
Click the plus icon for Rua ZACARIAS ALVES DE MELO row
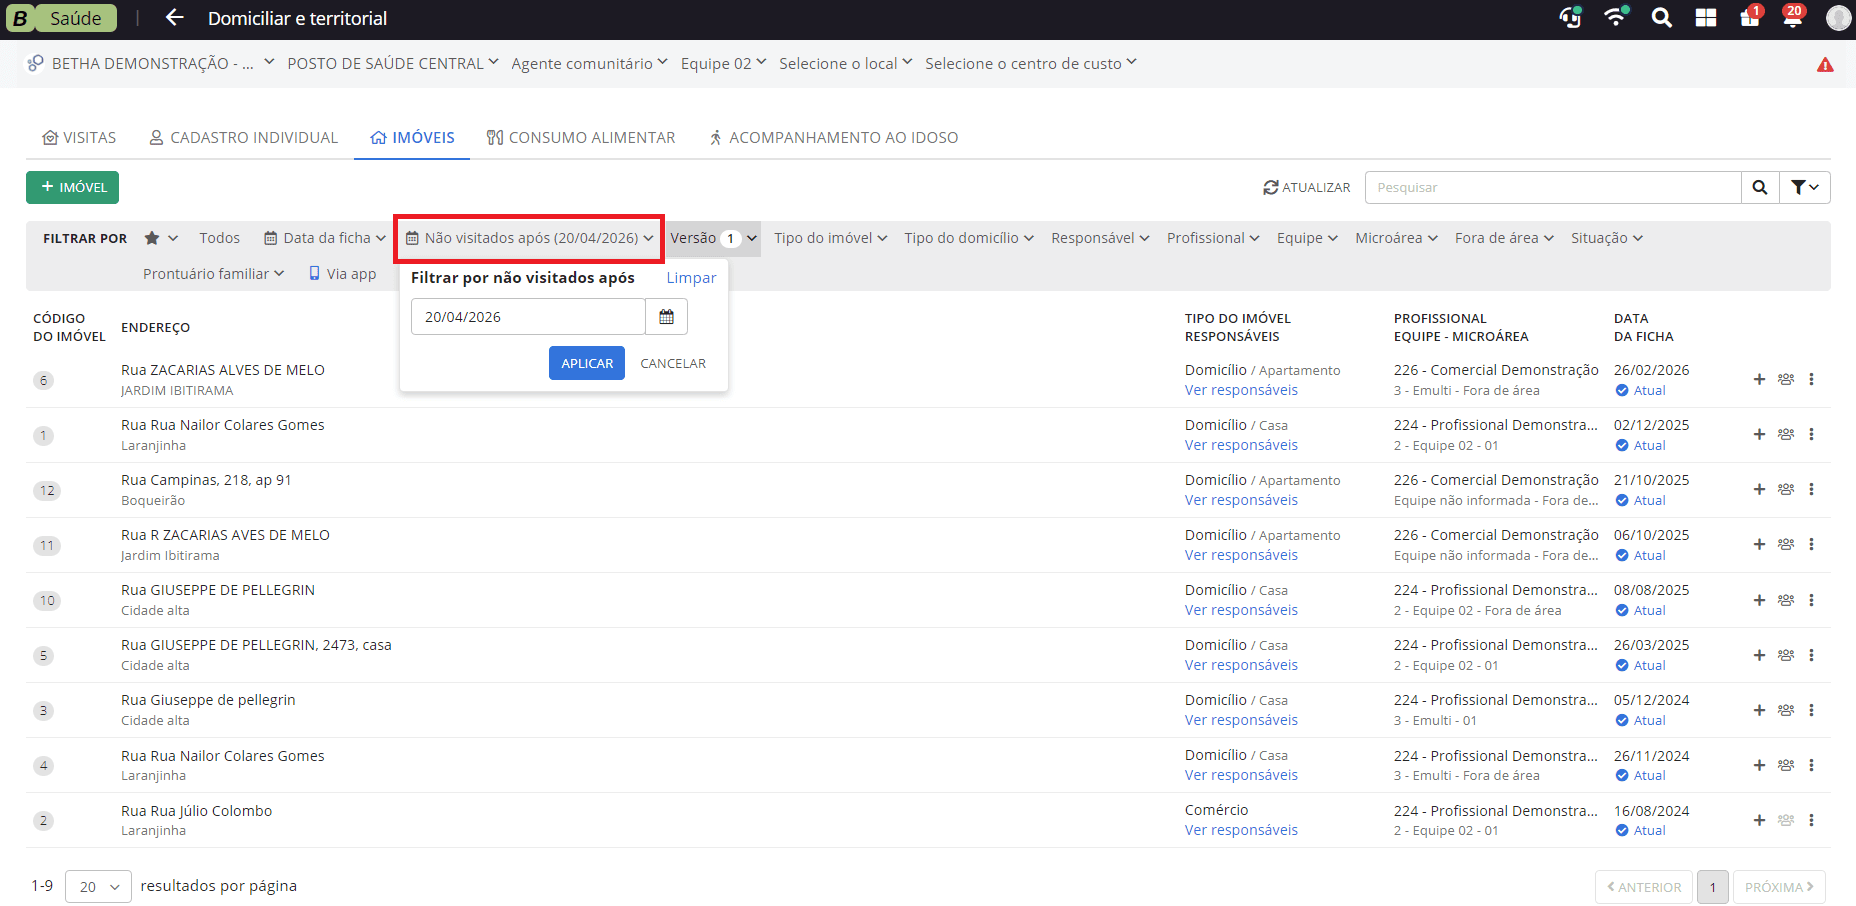pos(1759,379)
